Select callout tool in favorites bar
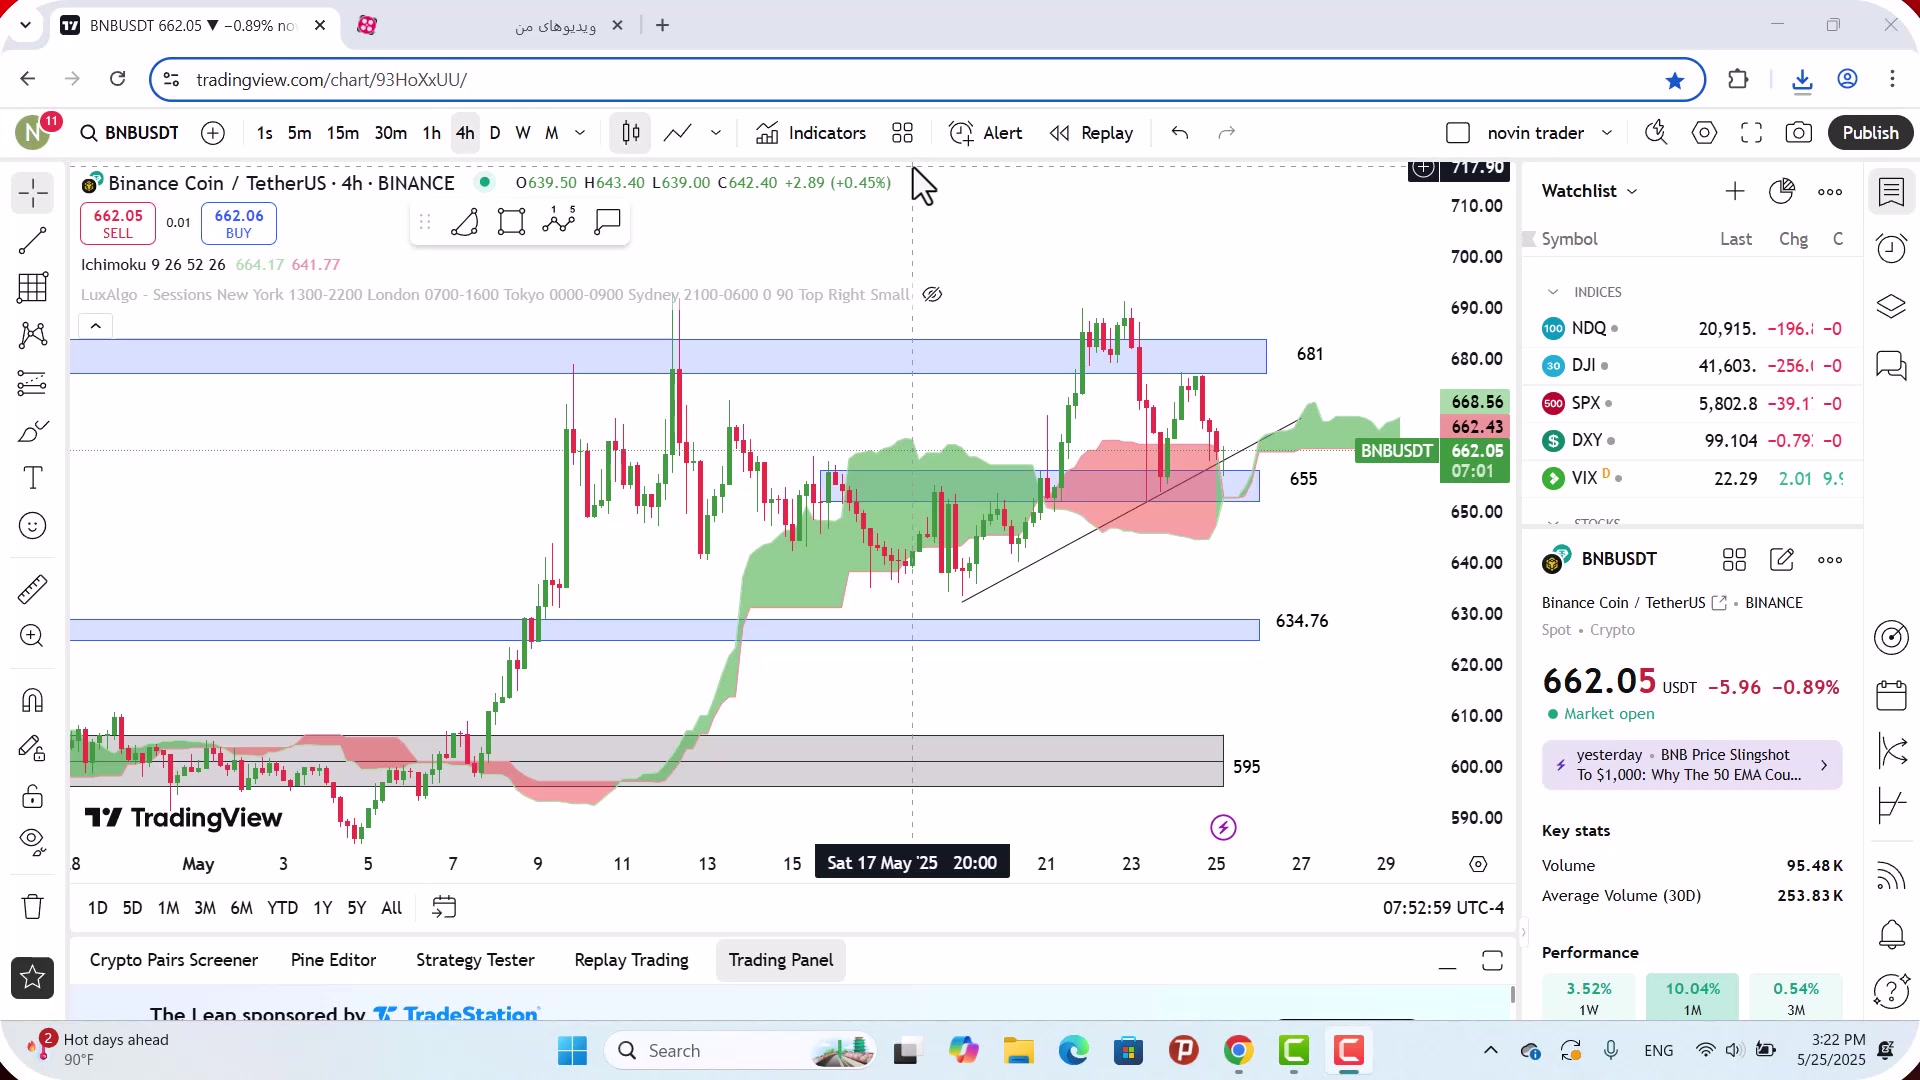The width and height of the screenshot is (1920, 1080). tap(607, 222)
